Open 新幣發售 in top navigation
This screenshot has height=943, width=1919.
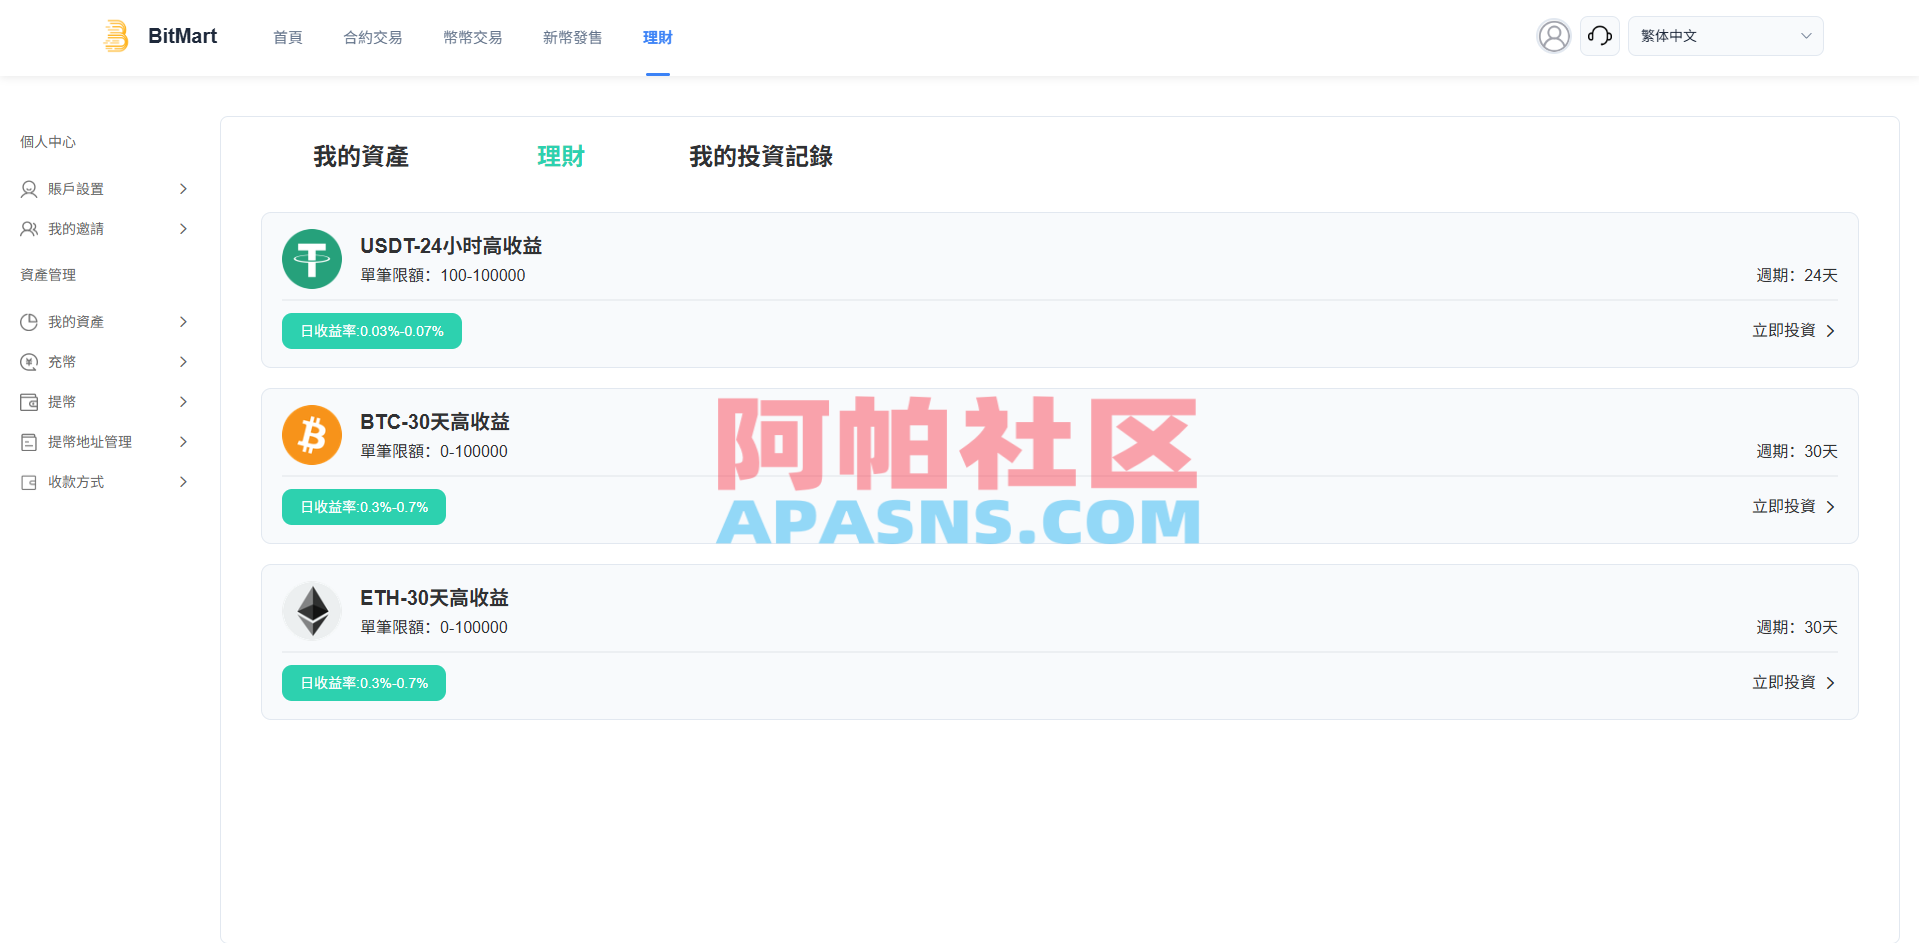point(573,37)
